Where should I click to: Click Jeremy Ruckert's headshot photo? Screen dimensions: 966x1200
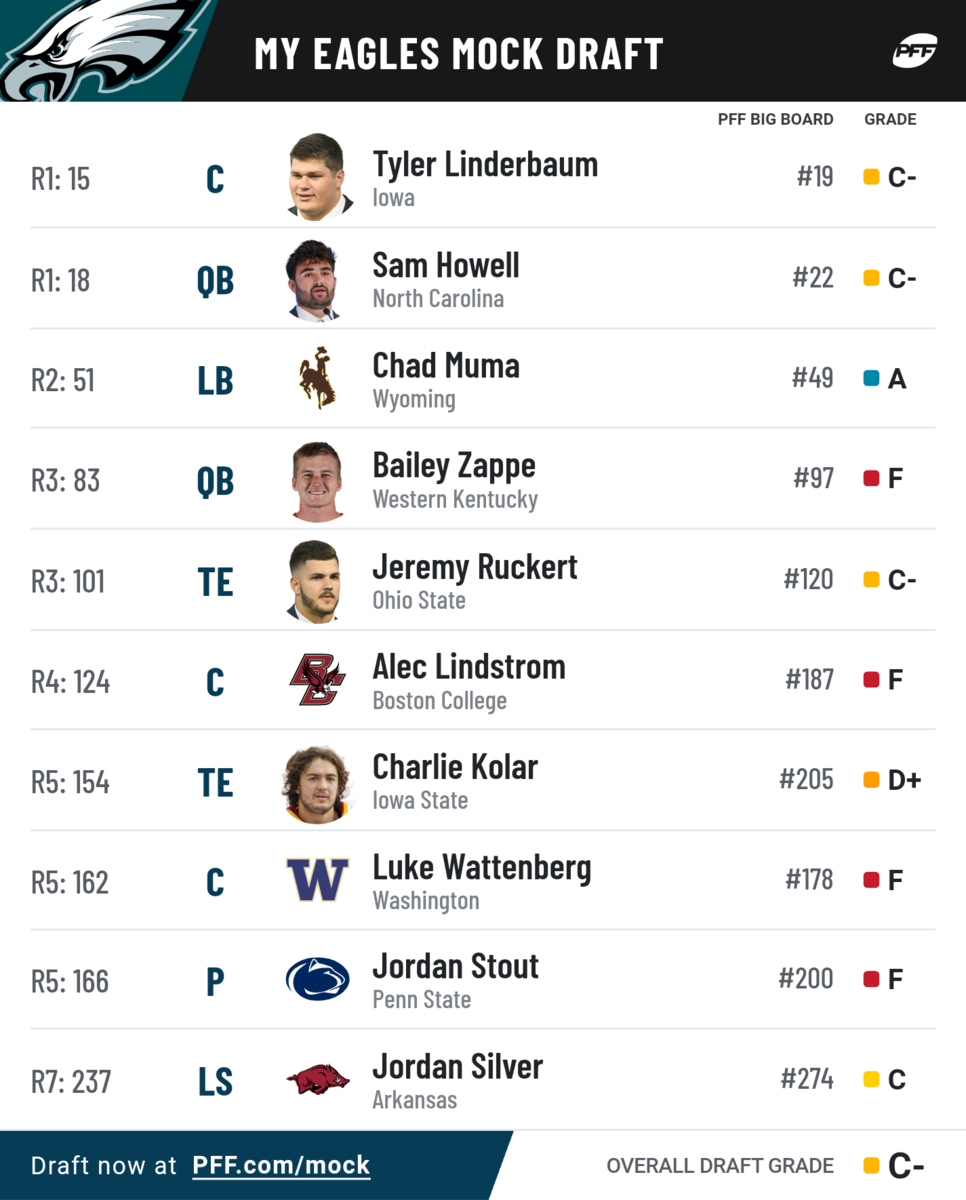[x=315, y=581]
